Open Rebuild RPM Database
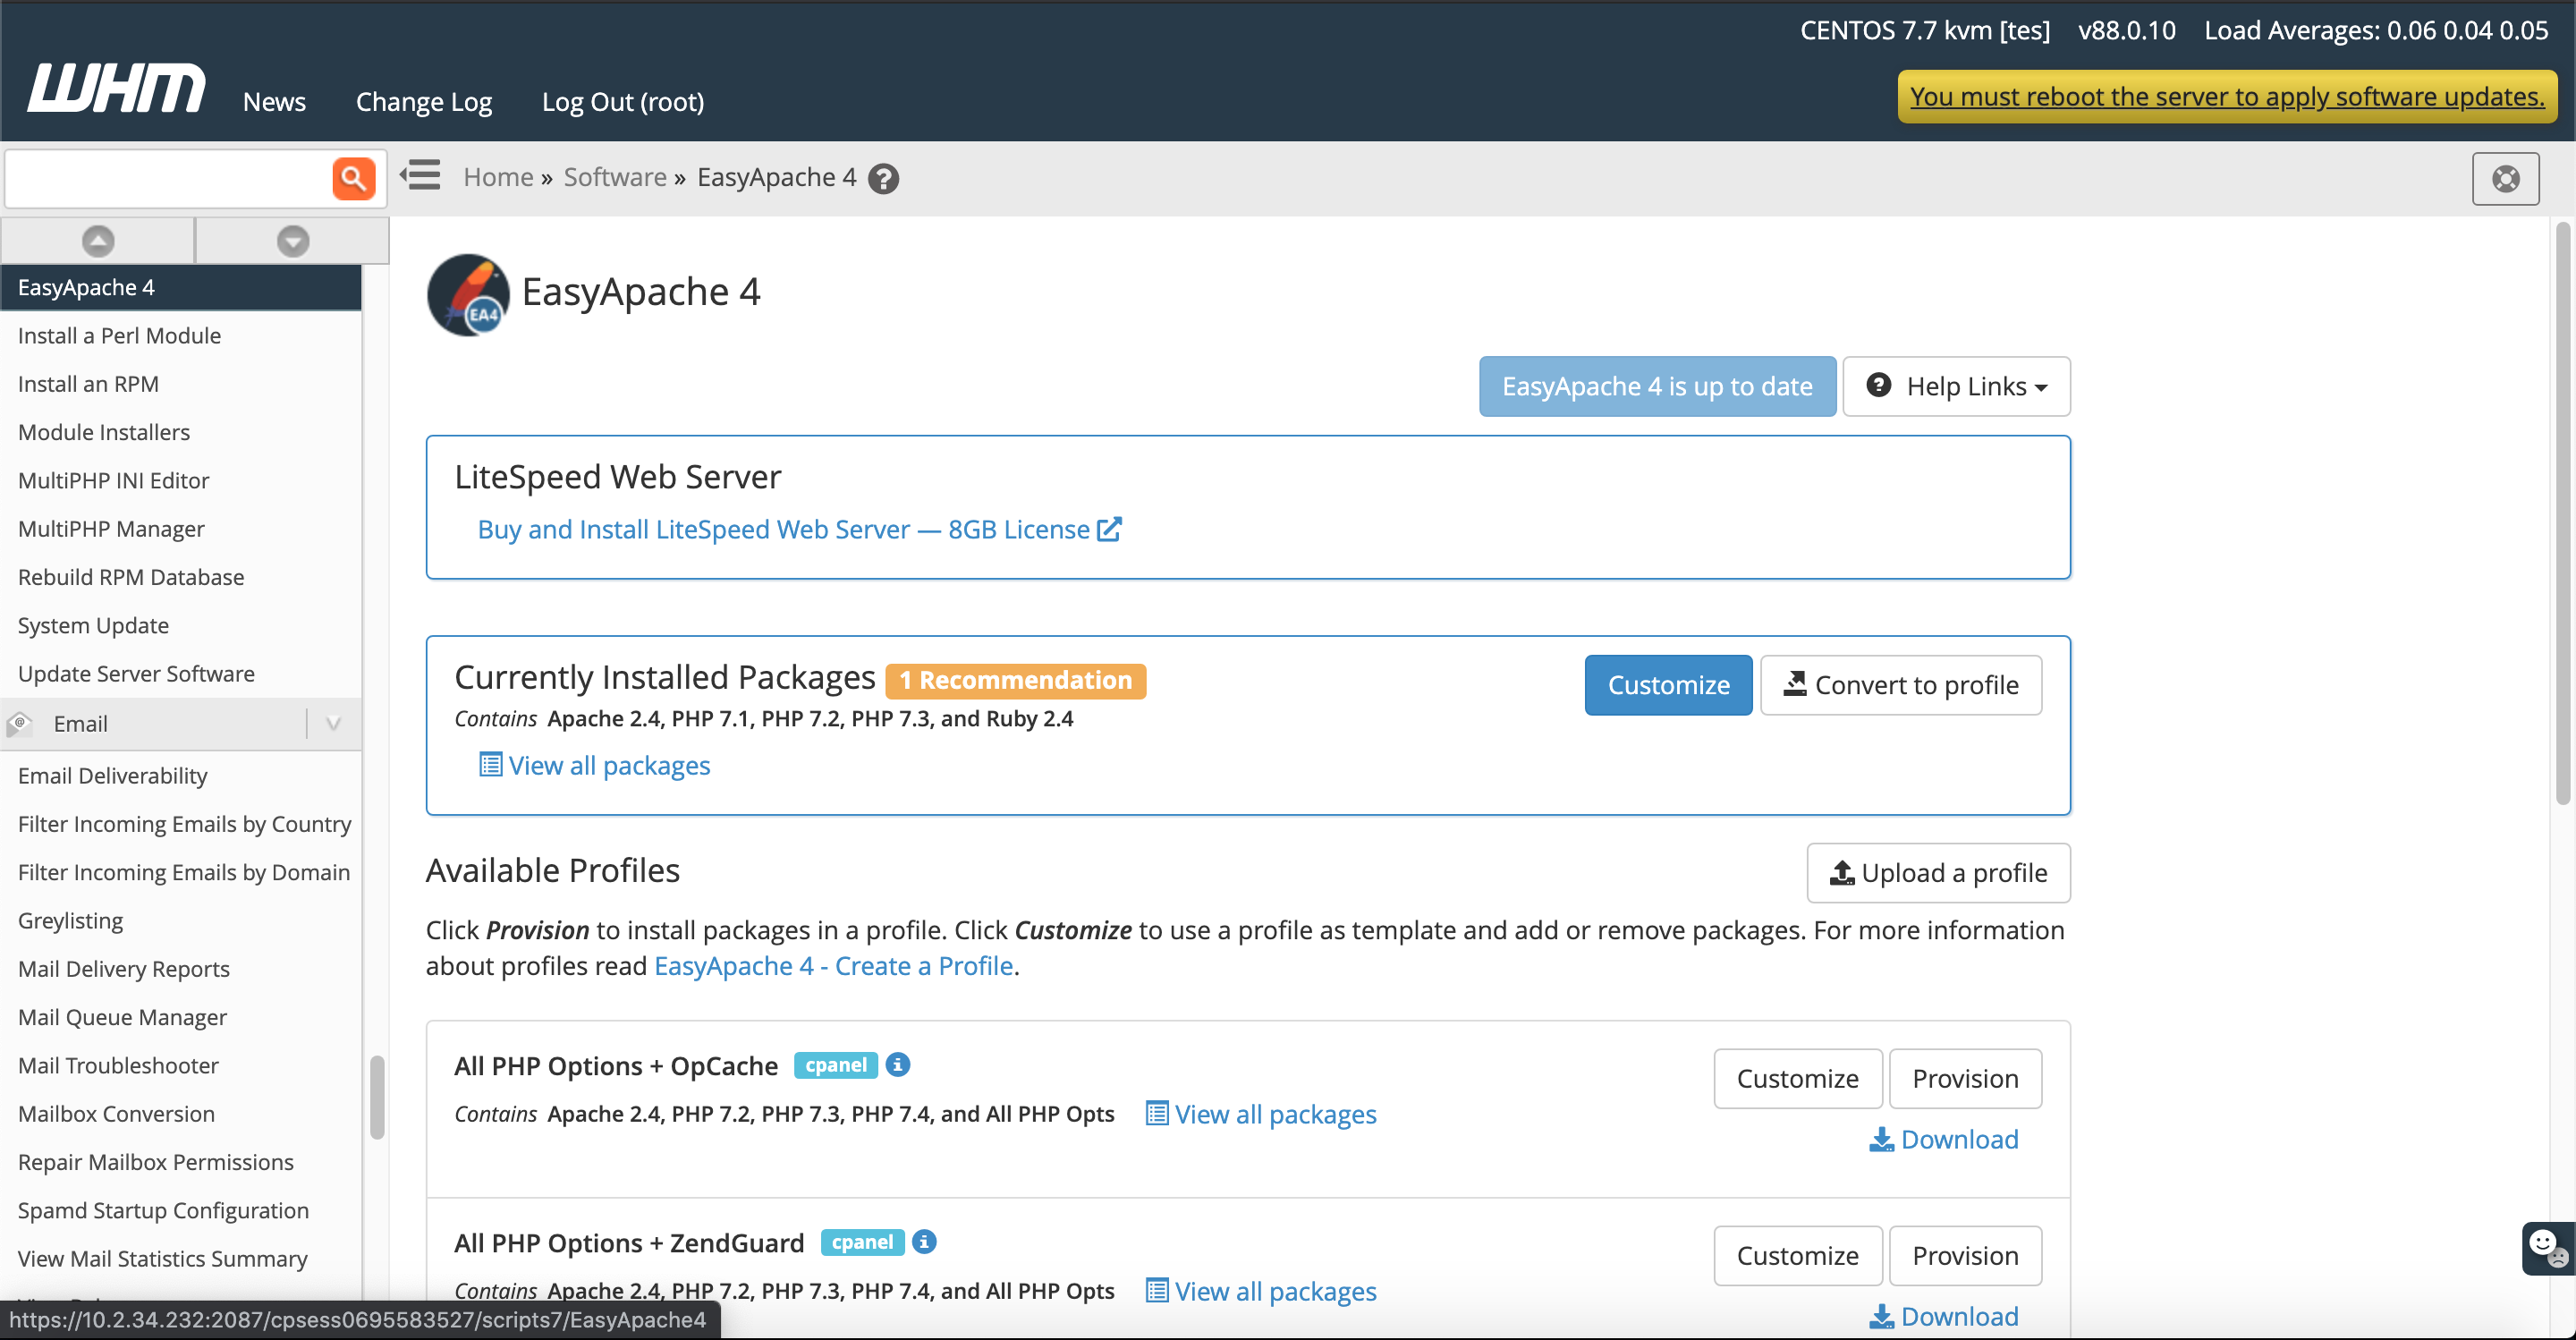 coord(131,577)
